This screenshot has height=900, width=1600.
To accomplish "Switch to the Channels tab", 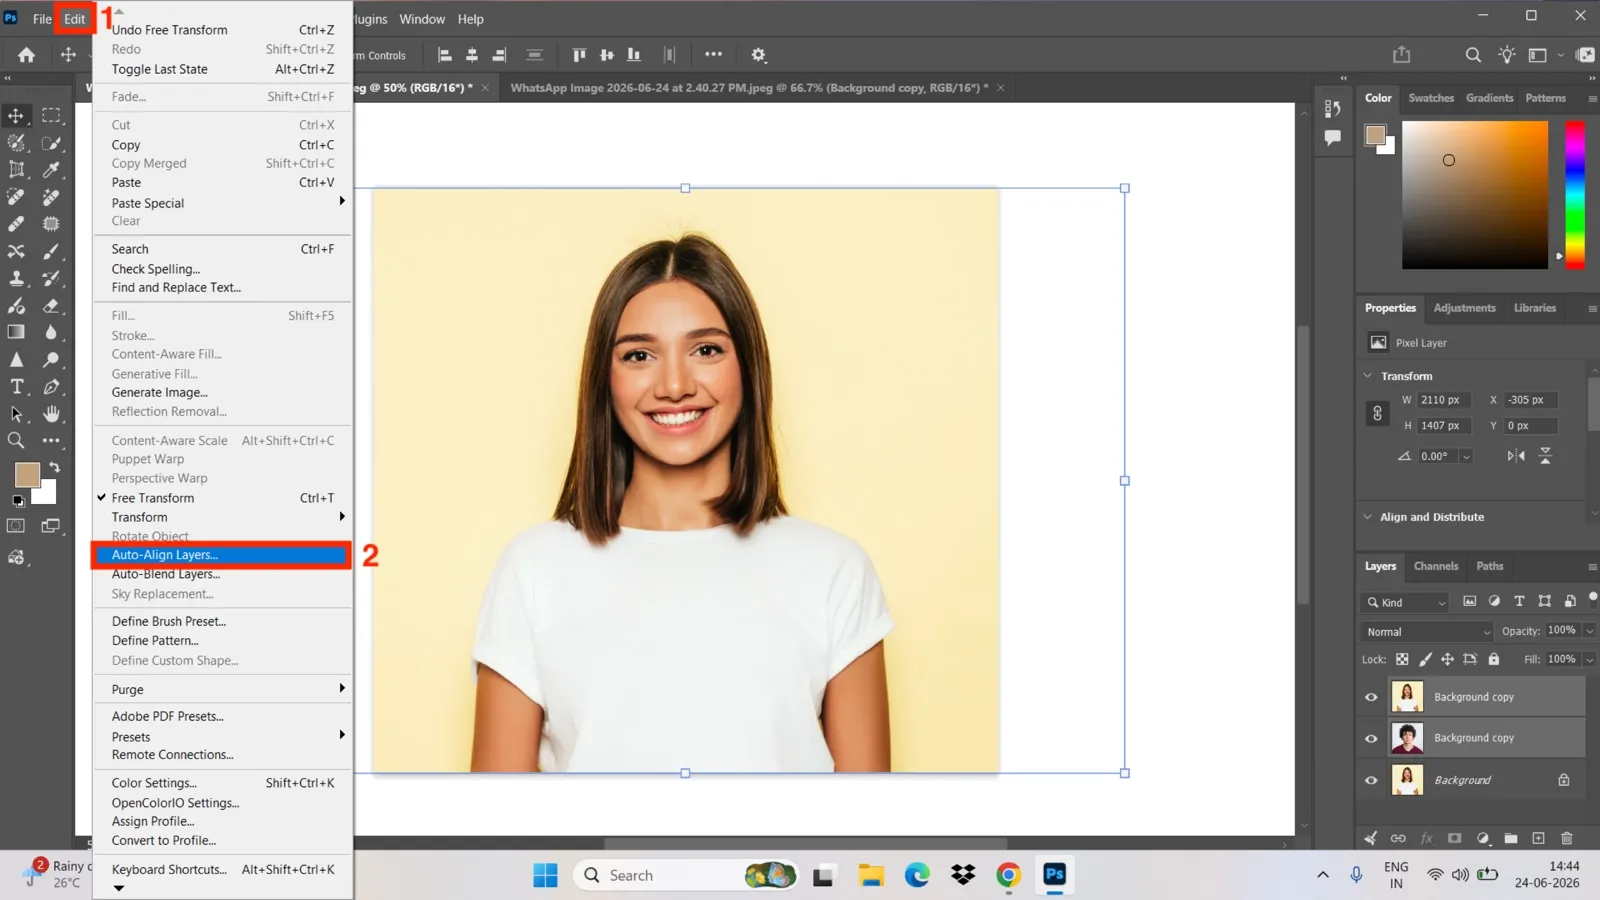I will [x=1436, y=566].
